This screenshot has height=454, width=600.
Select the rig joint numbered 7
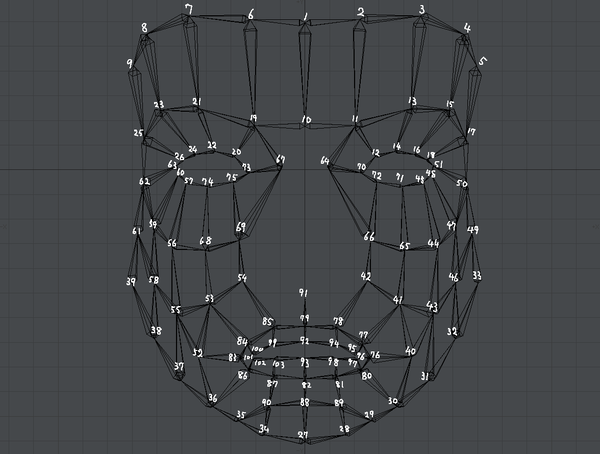point(189,10)
